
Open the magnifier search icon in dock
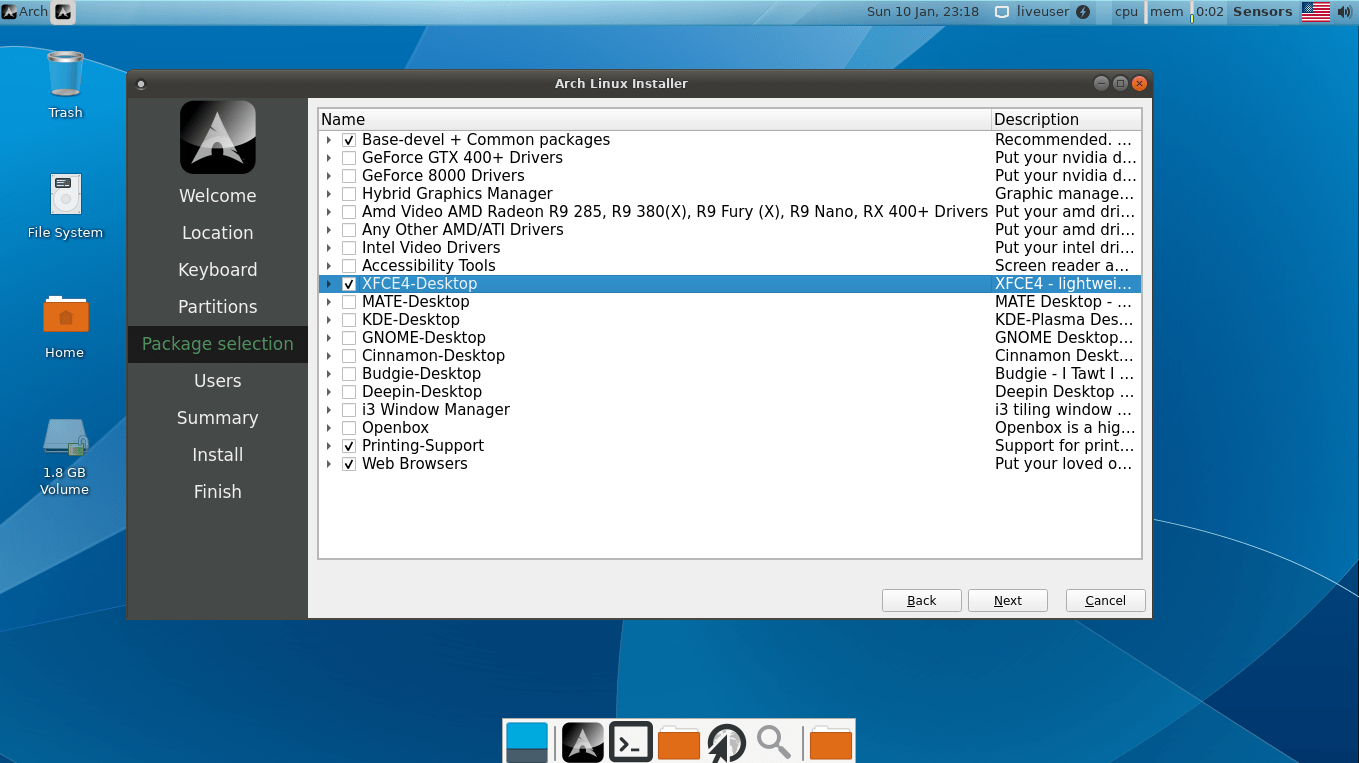pyautogui.click(x=774, y=742)
